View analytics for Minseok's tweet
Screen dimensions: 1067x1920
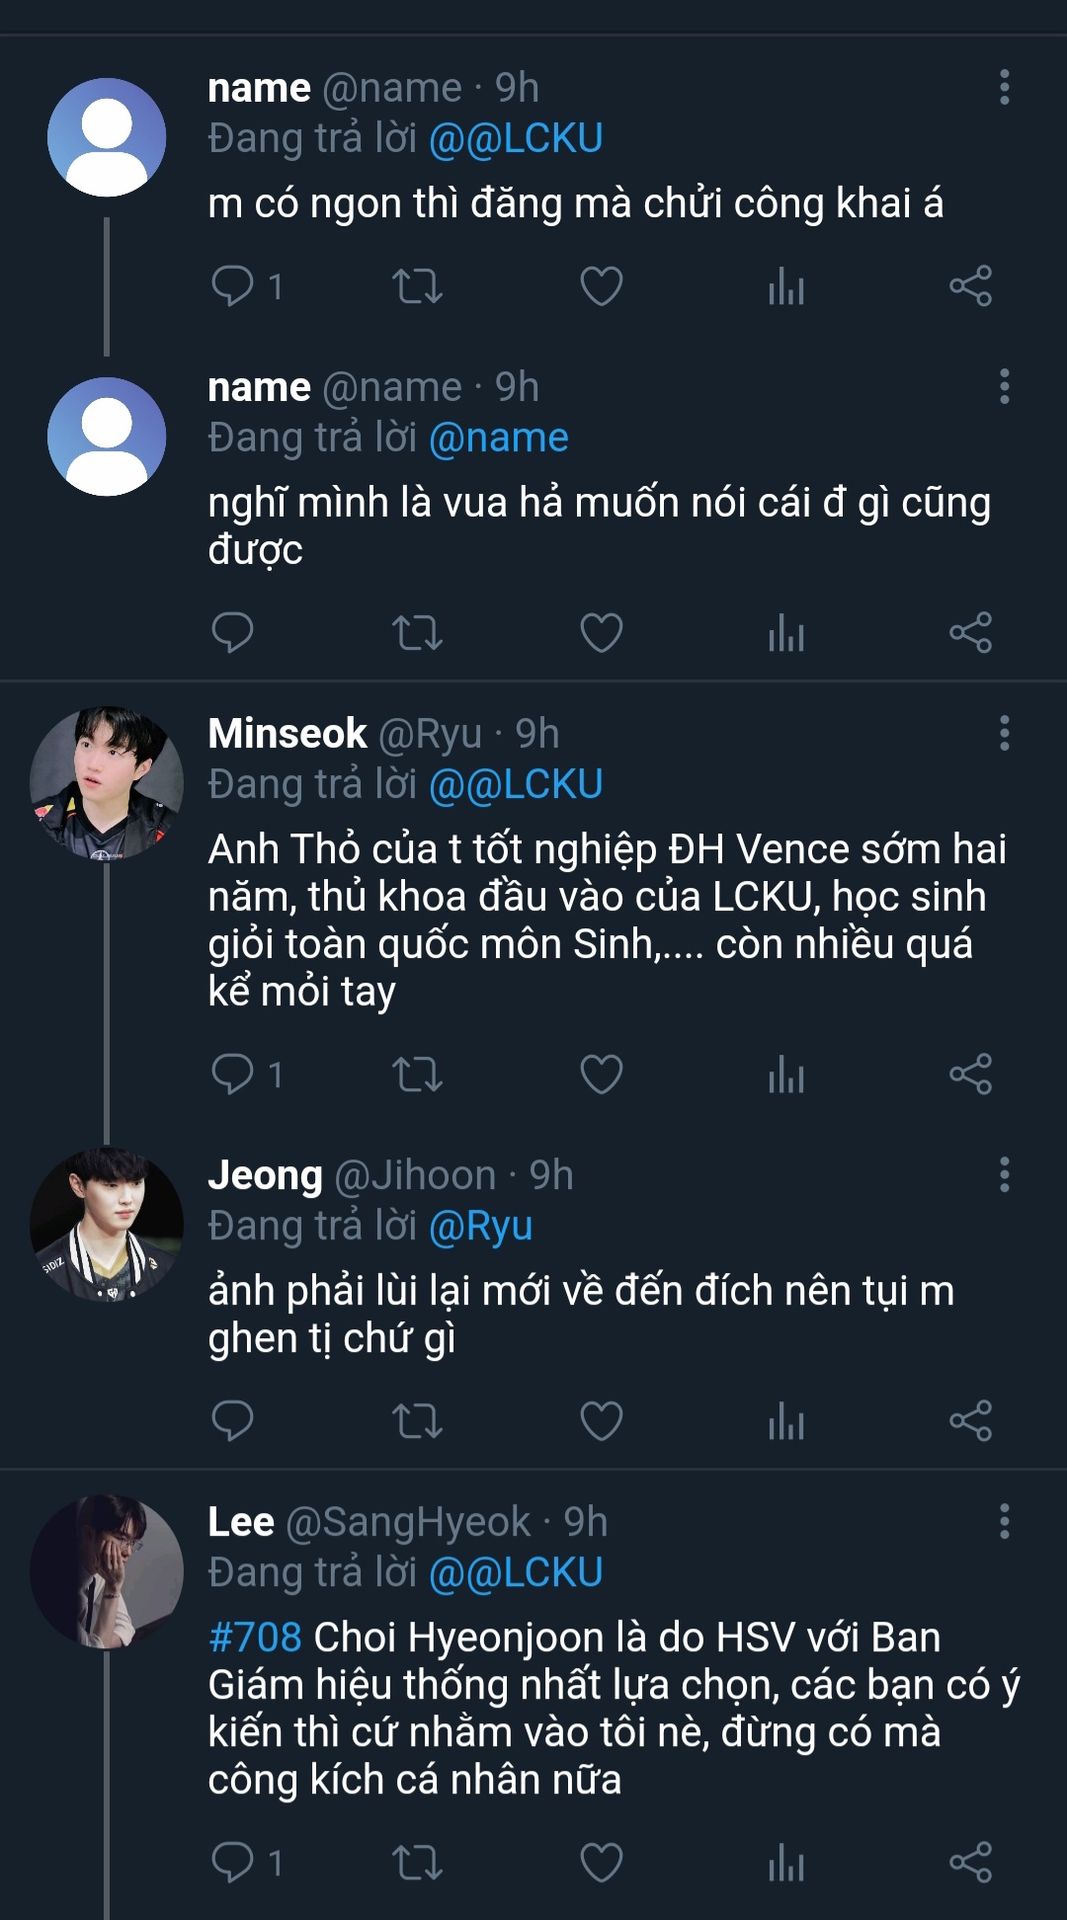786,1074
